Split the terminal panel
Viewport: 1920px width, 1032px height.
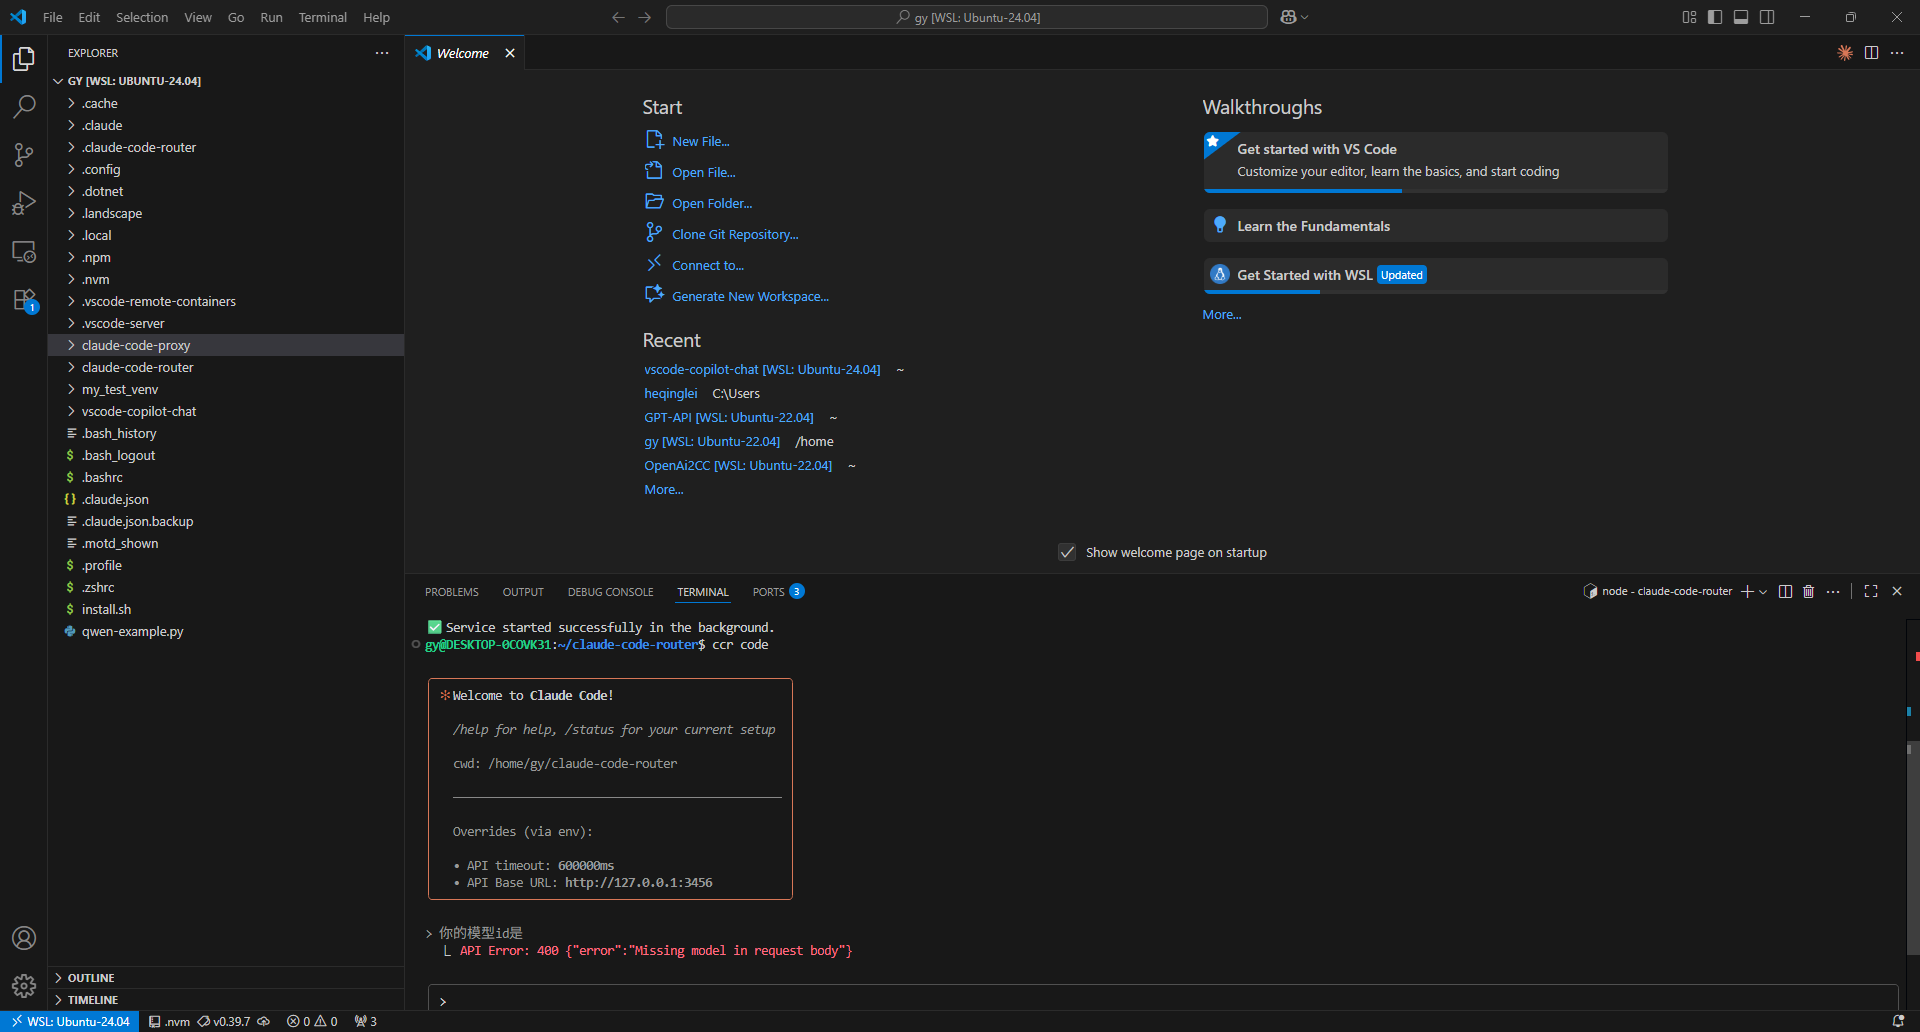pyautogui.click(x=1785, y=592)
